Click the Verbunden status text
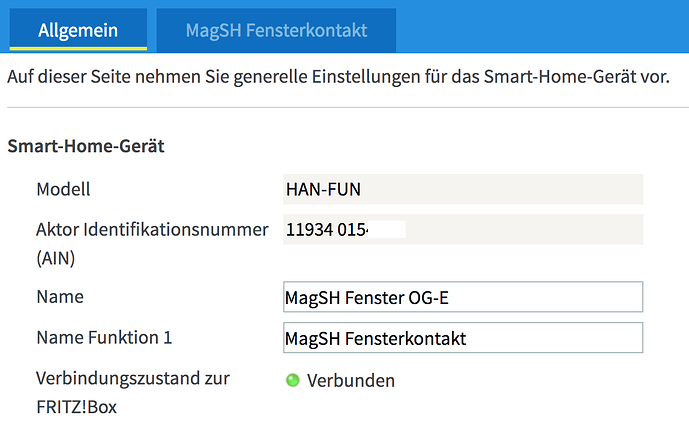Image resolution: width=689 pixels, height=433 pixels. click(350, 381)
